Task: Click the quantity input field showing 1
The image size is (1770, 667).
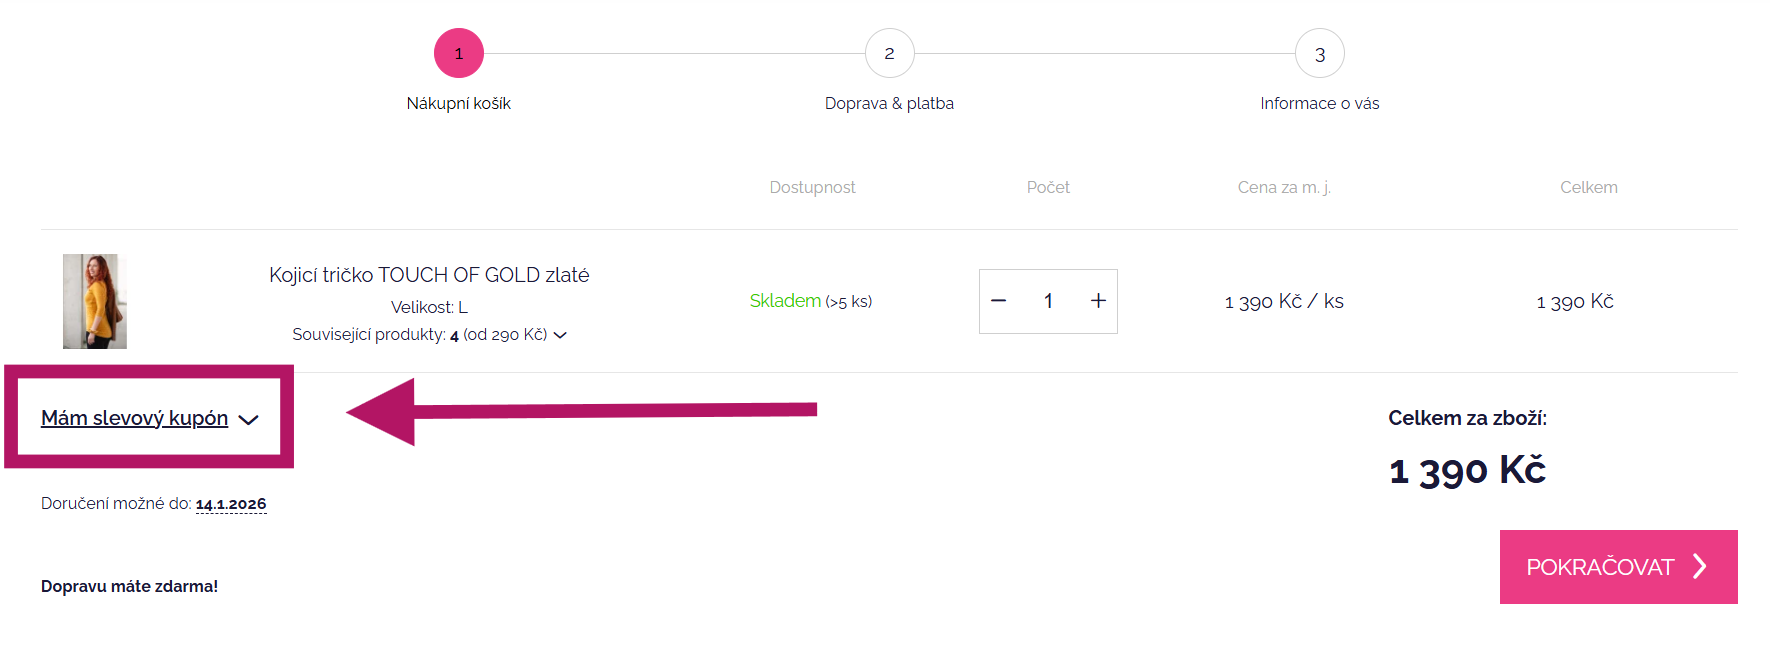Action: tap(1048, 301)
